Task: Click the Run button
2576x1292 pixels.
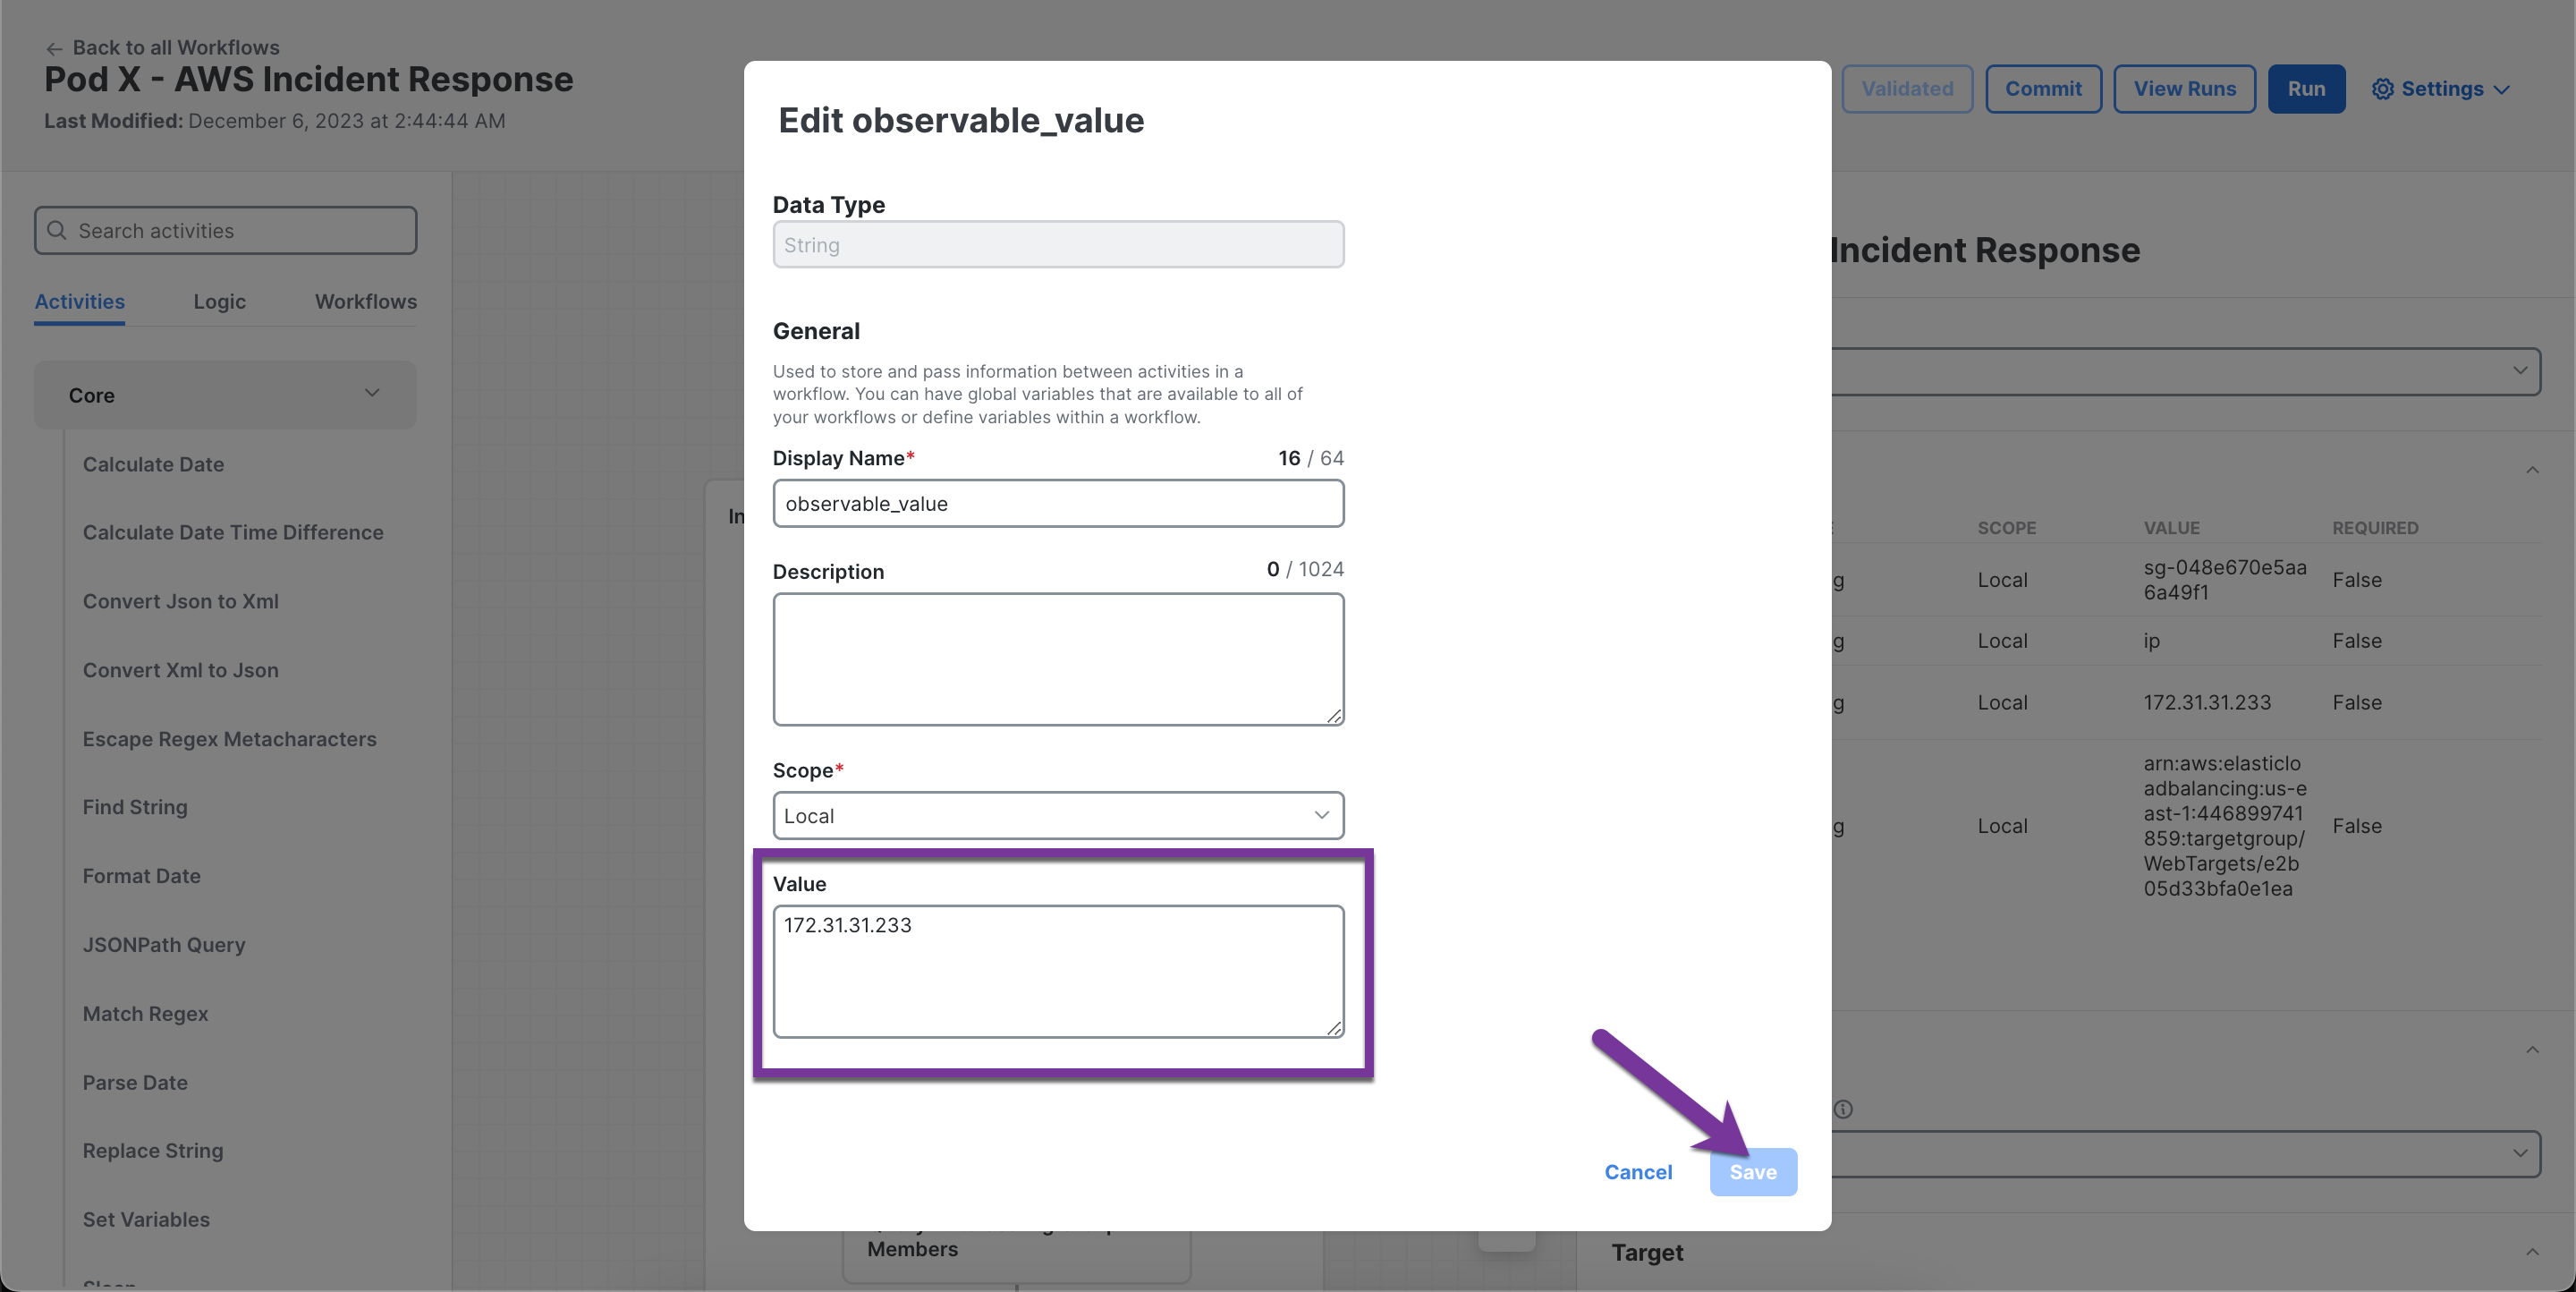Action: [x=2306, y=89]
